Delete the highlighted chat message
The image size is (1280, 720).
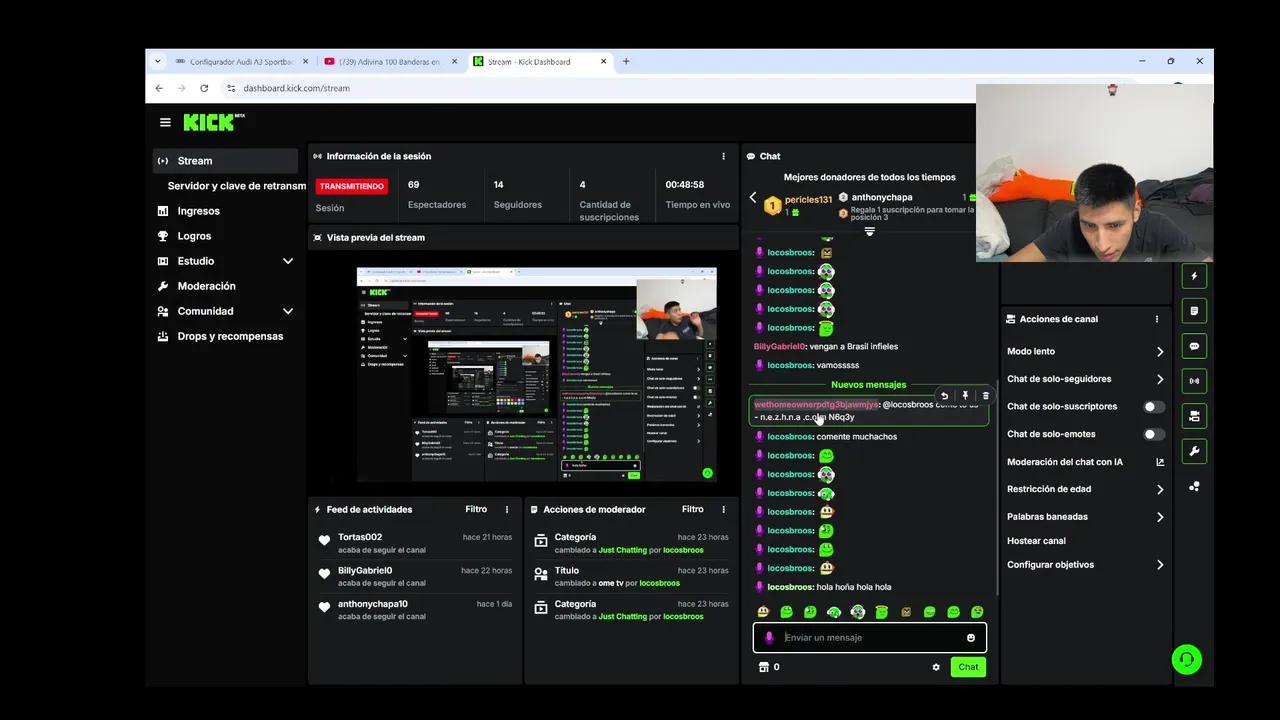click(x=985, y=396)
